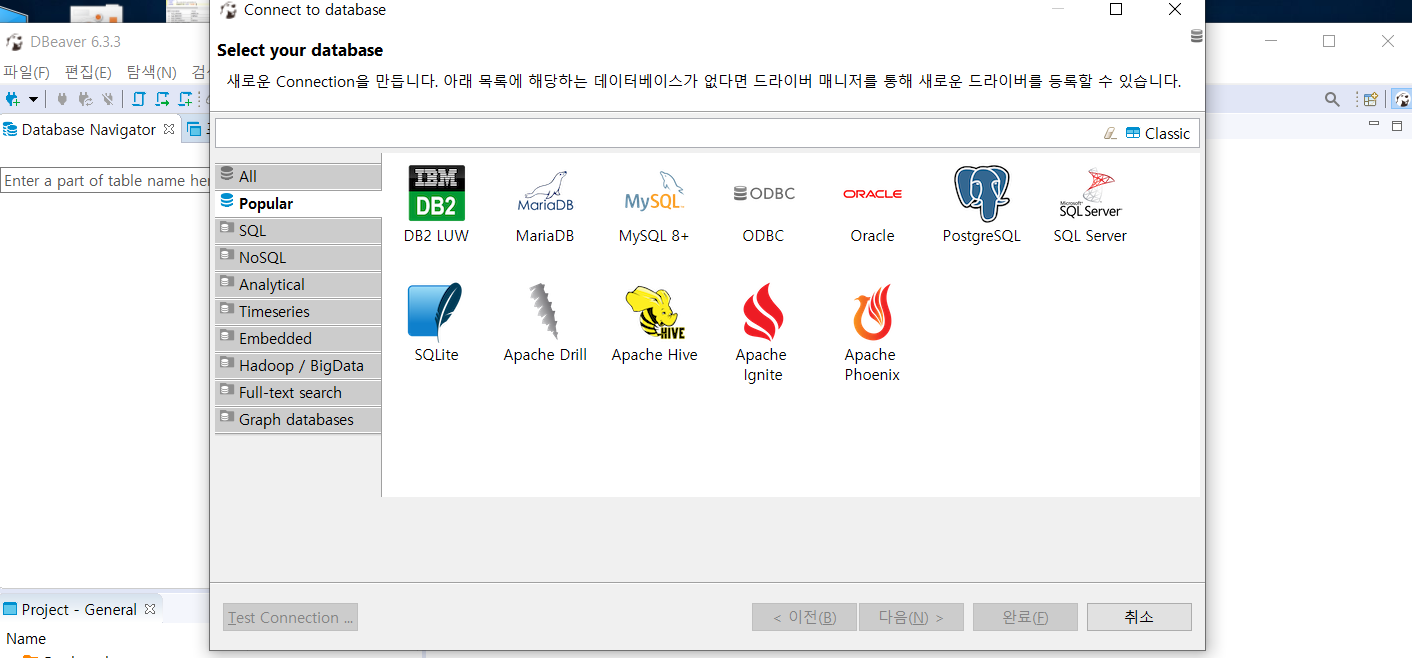Viewport: 1412px width, 658px height.
Task: Click the Reconnect icon in DBeaver toolbar
Action: point(85,99)
